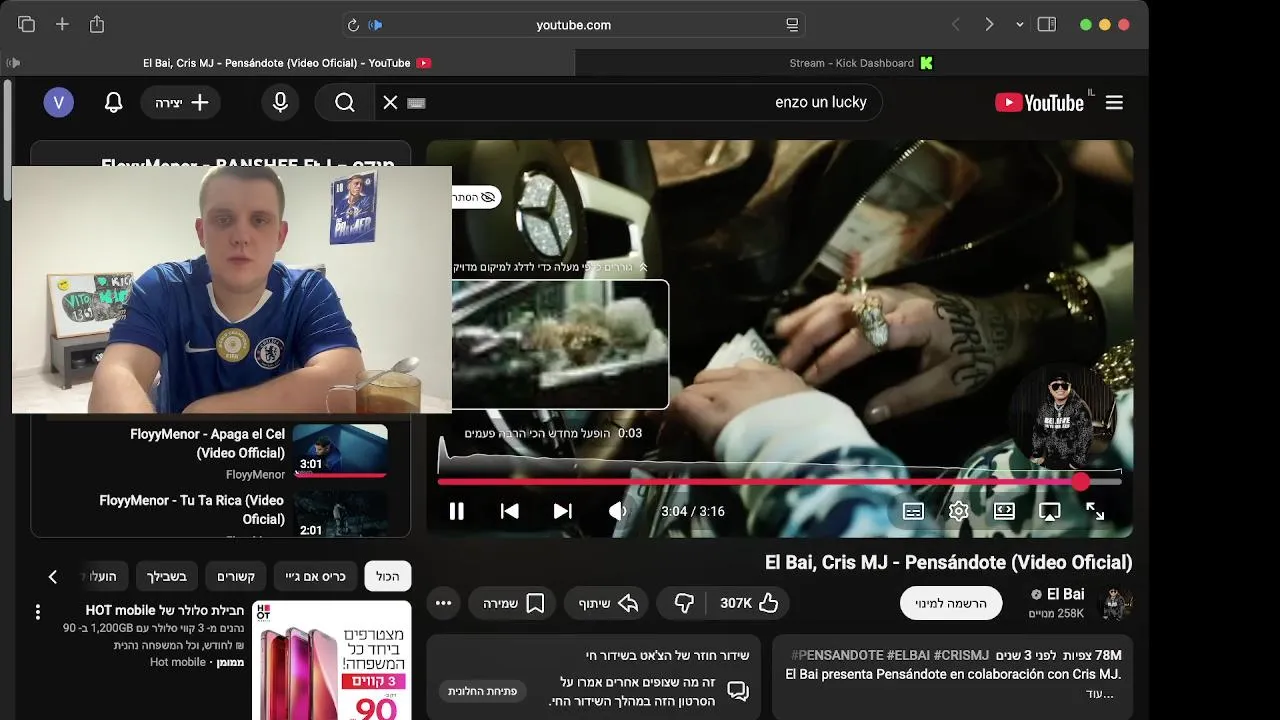The height and width of the screenshot is (720, 1280).
Task: Click the פתיחת החלונית chat replay button
Action: point(482,691)
